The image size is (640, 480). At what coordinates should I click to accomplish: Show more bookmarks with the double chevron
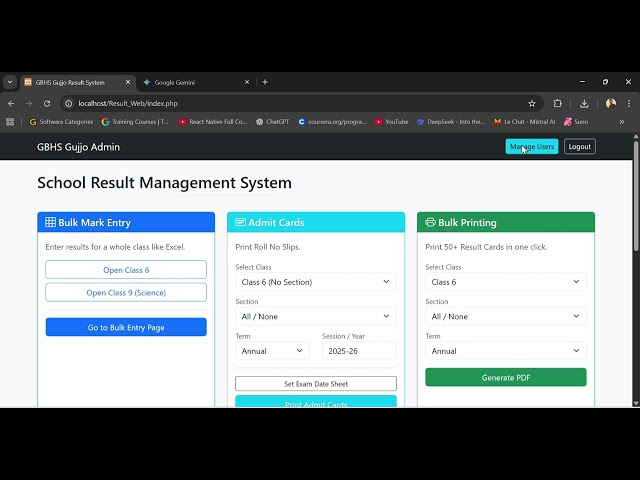coord(622,122)
